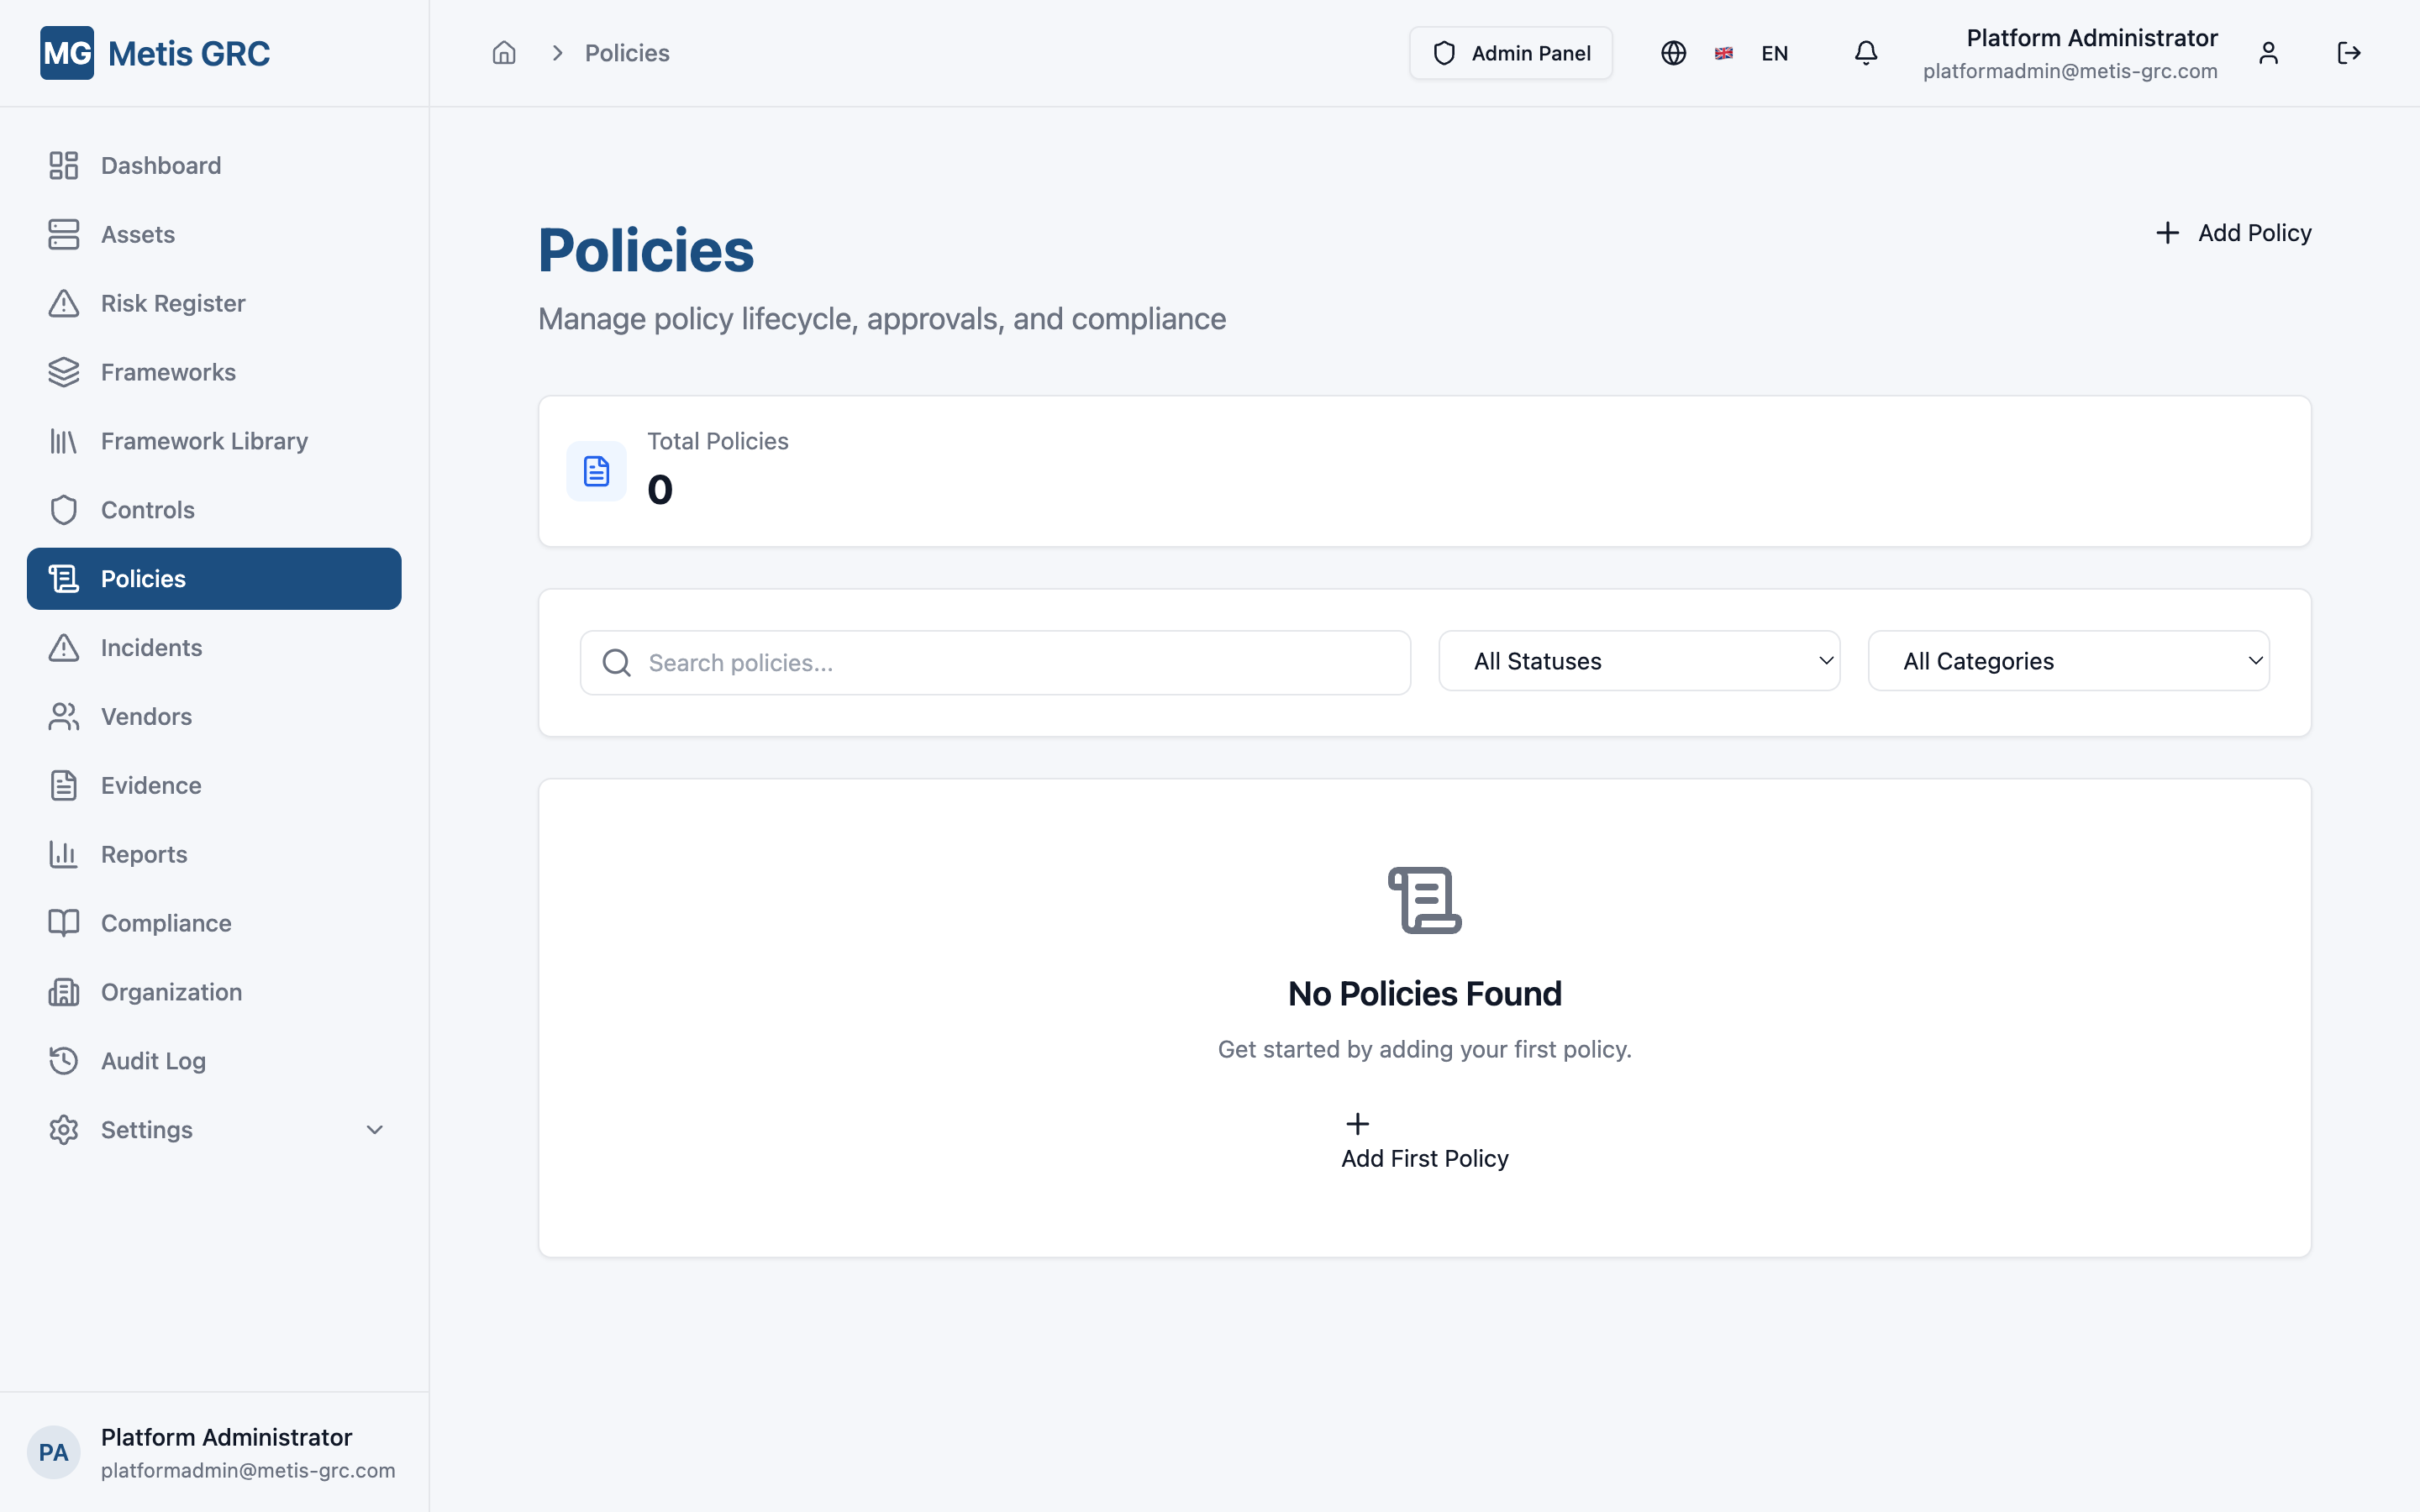Click the language globe icon
2420x1512 pixels.
click(x=1672, y=52)
